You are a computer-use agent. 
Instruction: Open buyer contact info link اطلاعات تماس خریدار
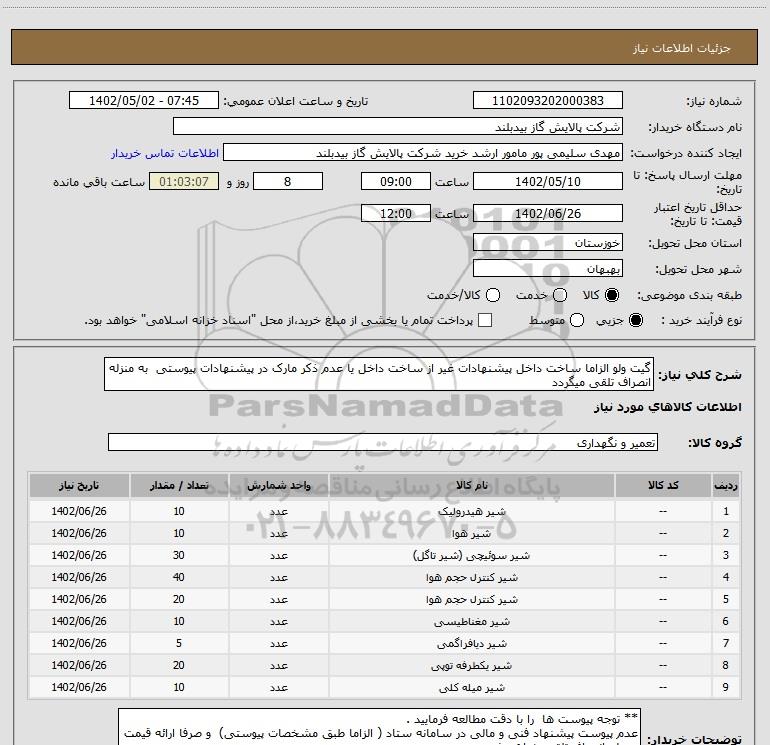[x=165, y=153]
